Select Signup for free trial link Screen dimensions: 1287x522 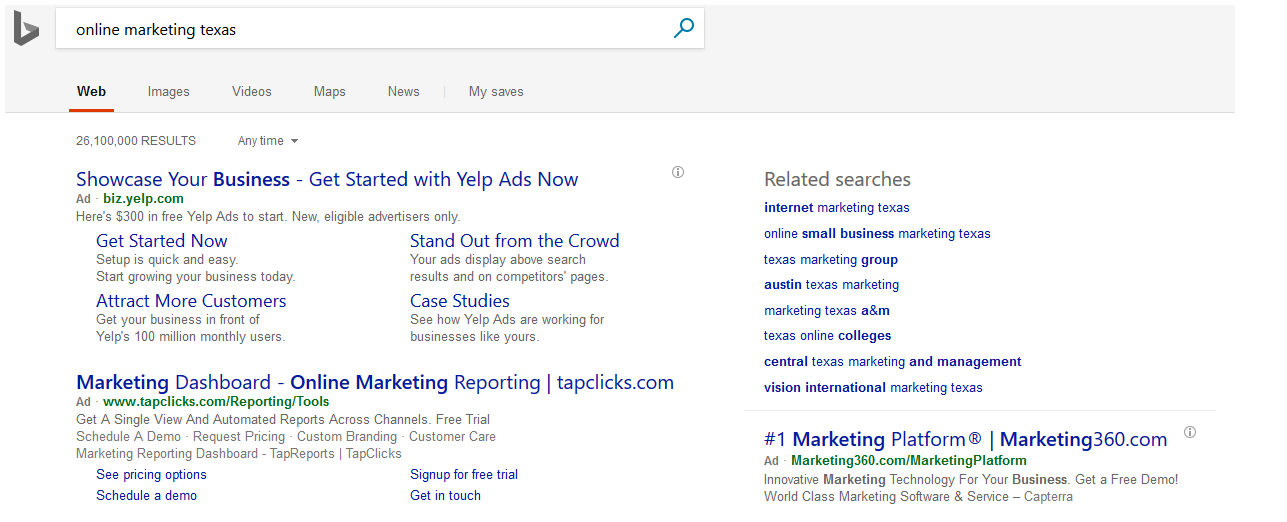pos(464,475)
